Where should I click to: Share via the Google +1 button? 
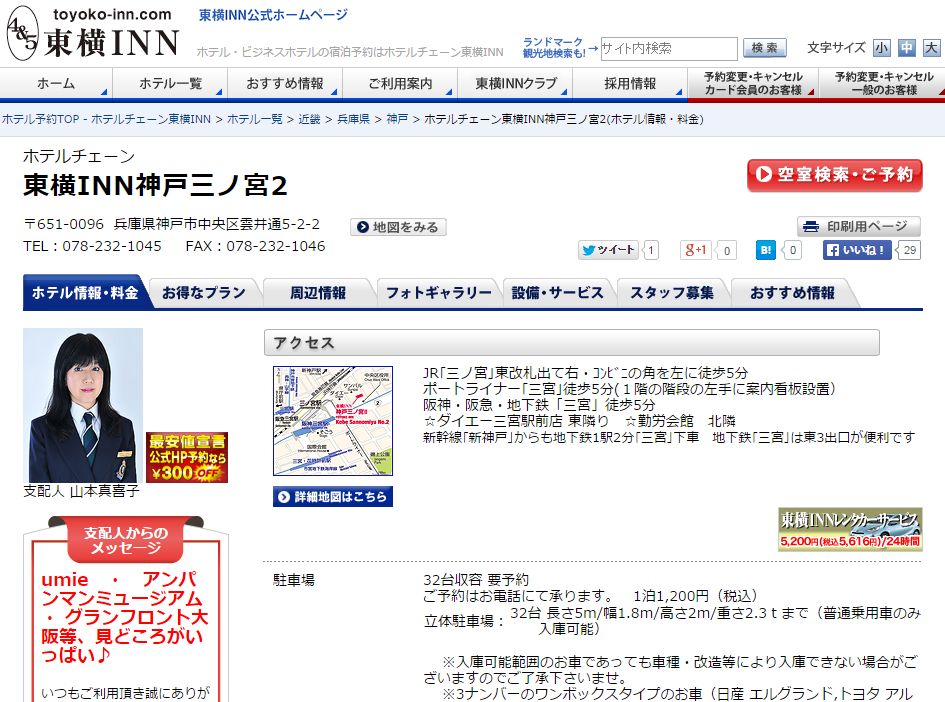pos(695,250)
